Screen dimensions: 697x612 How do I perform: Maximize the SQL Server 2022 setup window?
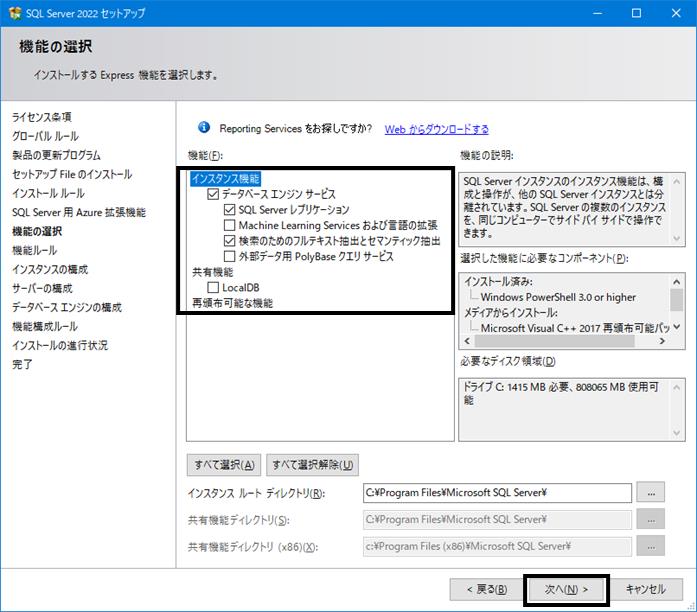pos(637,13)
